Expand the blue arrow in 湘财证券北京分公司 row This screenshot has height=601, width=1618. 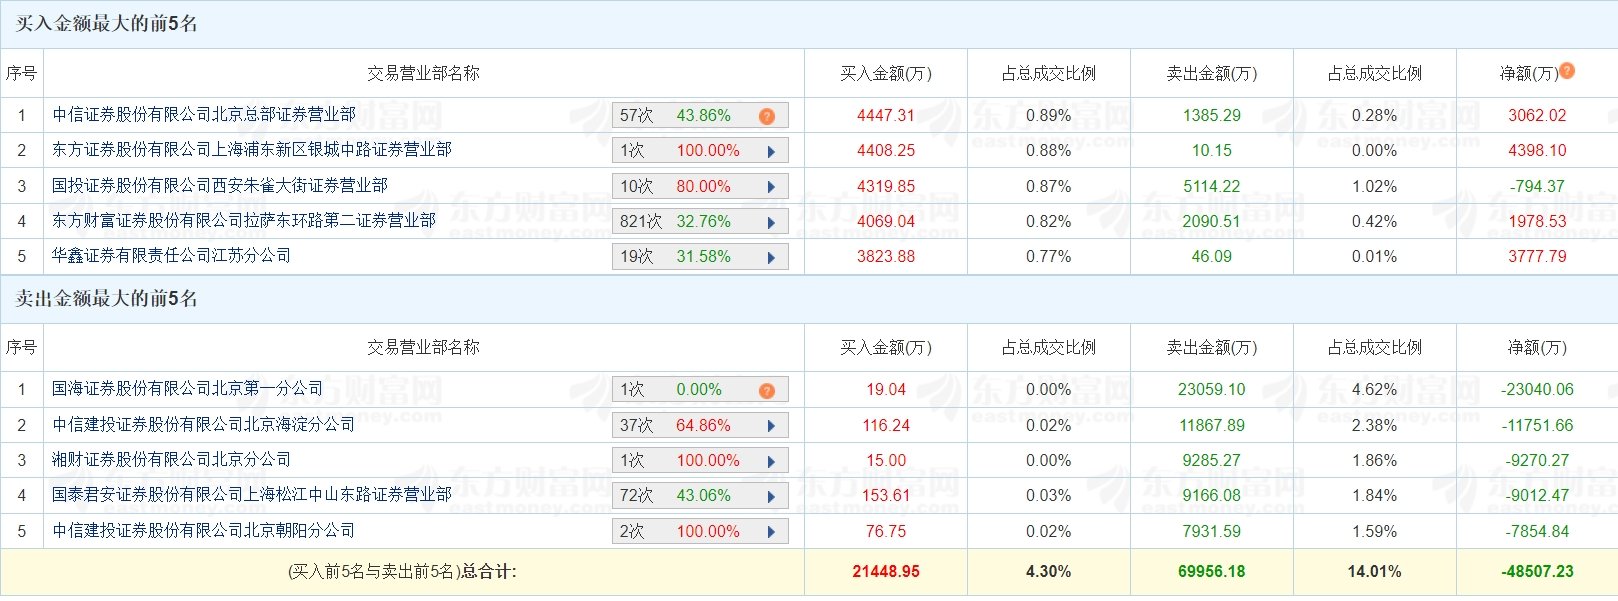click(771, 461)
